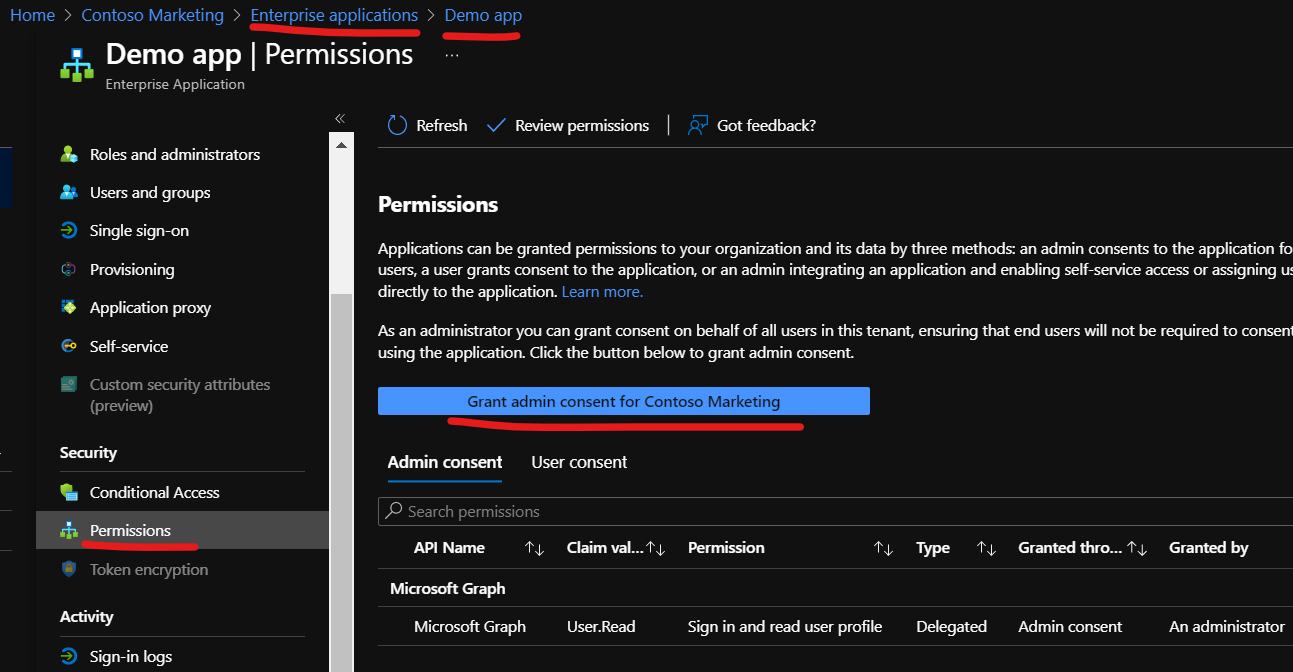Focus the Search permissions field
The height and width of the screenshot is (672, 1293).
835,511
